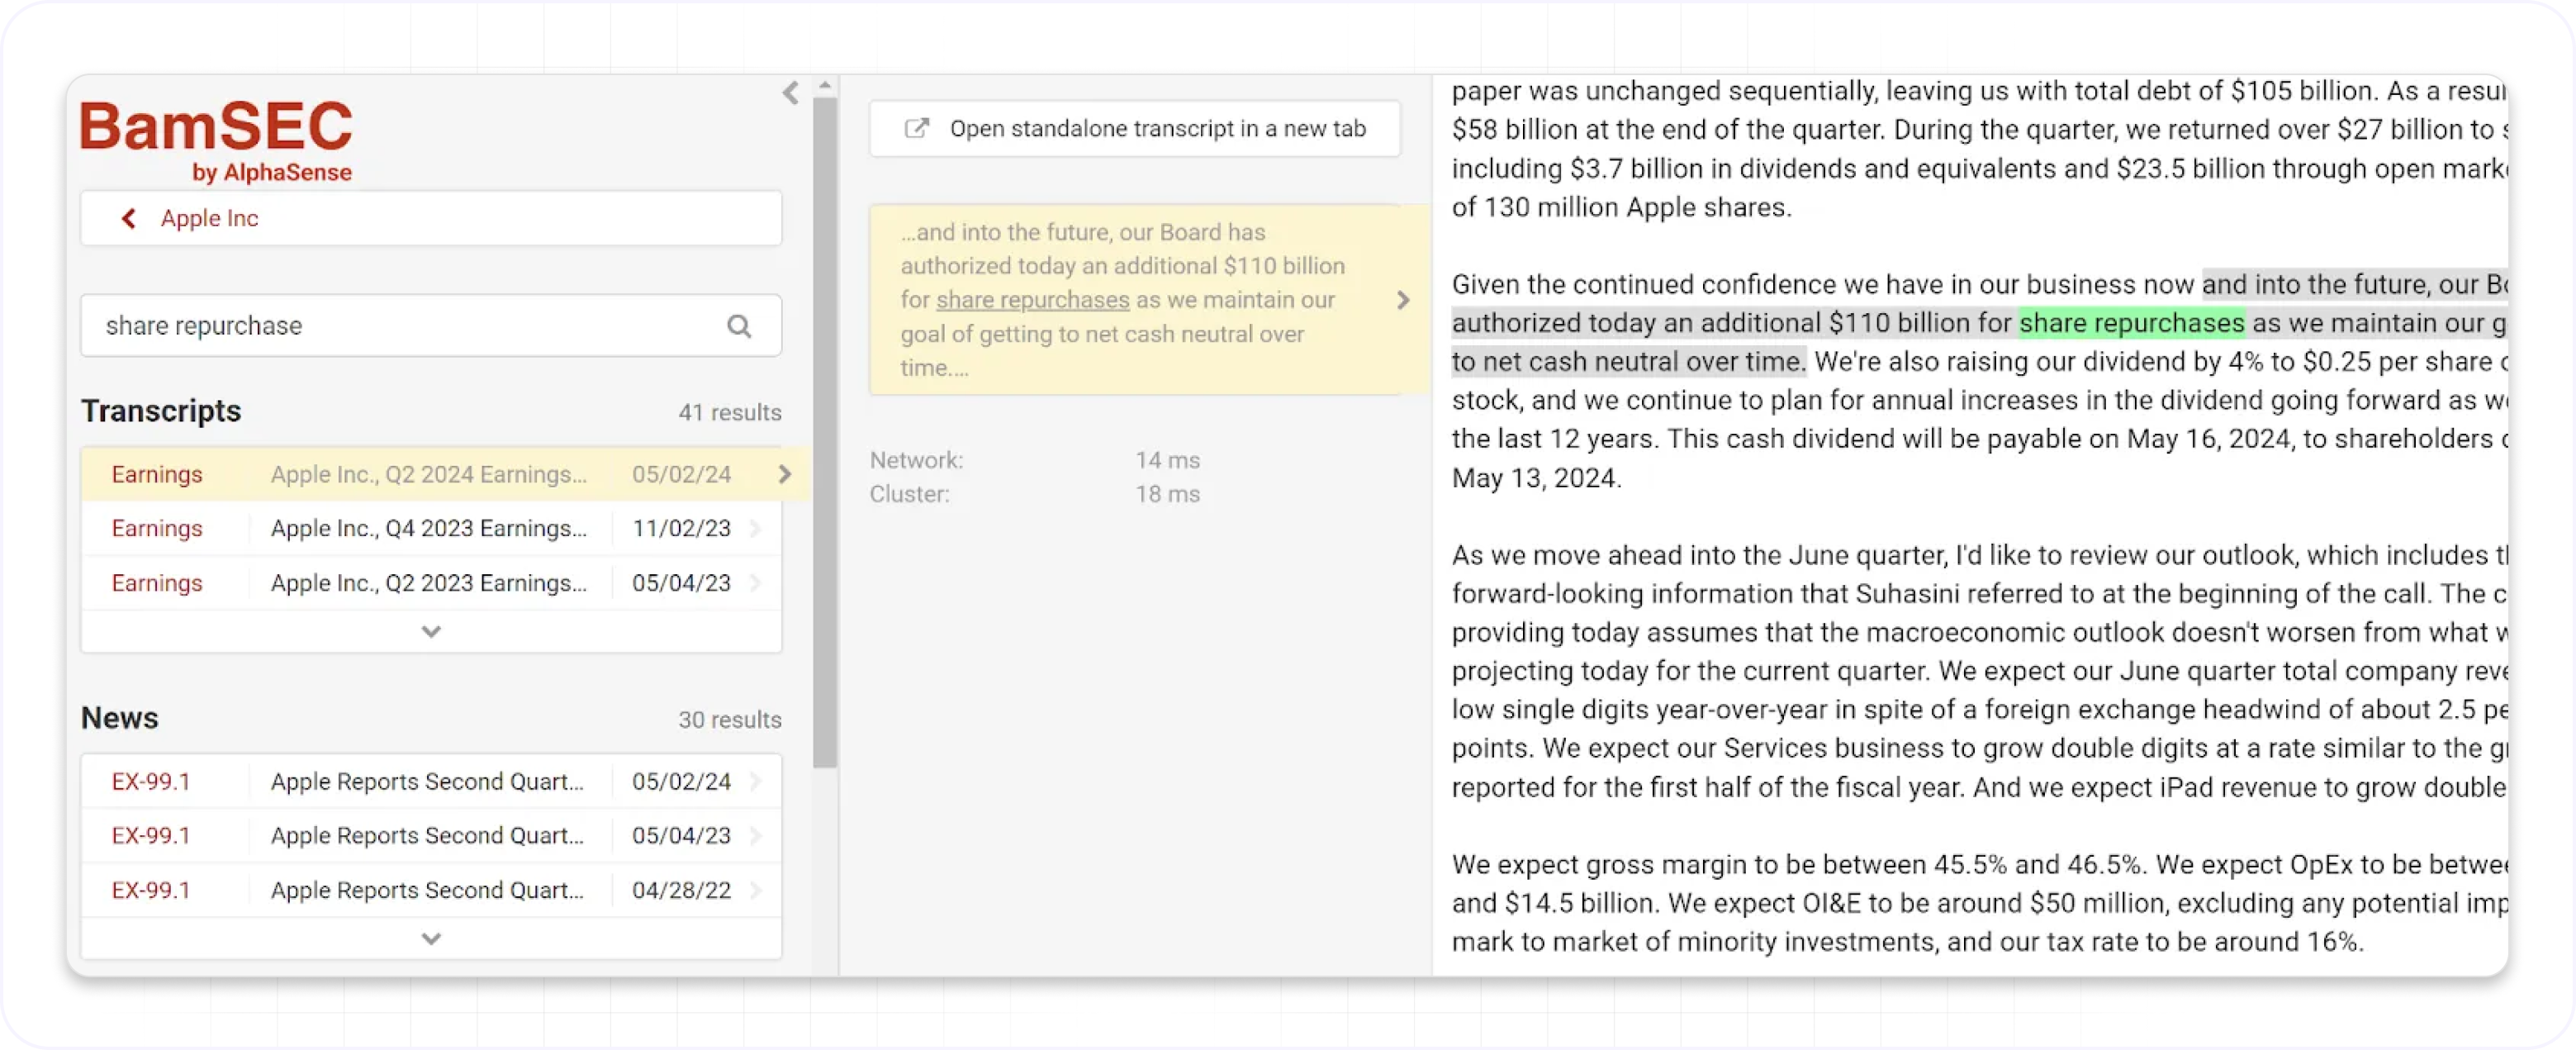Click the share repurchase search field
2576x1050 pixels.
400,326
